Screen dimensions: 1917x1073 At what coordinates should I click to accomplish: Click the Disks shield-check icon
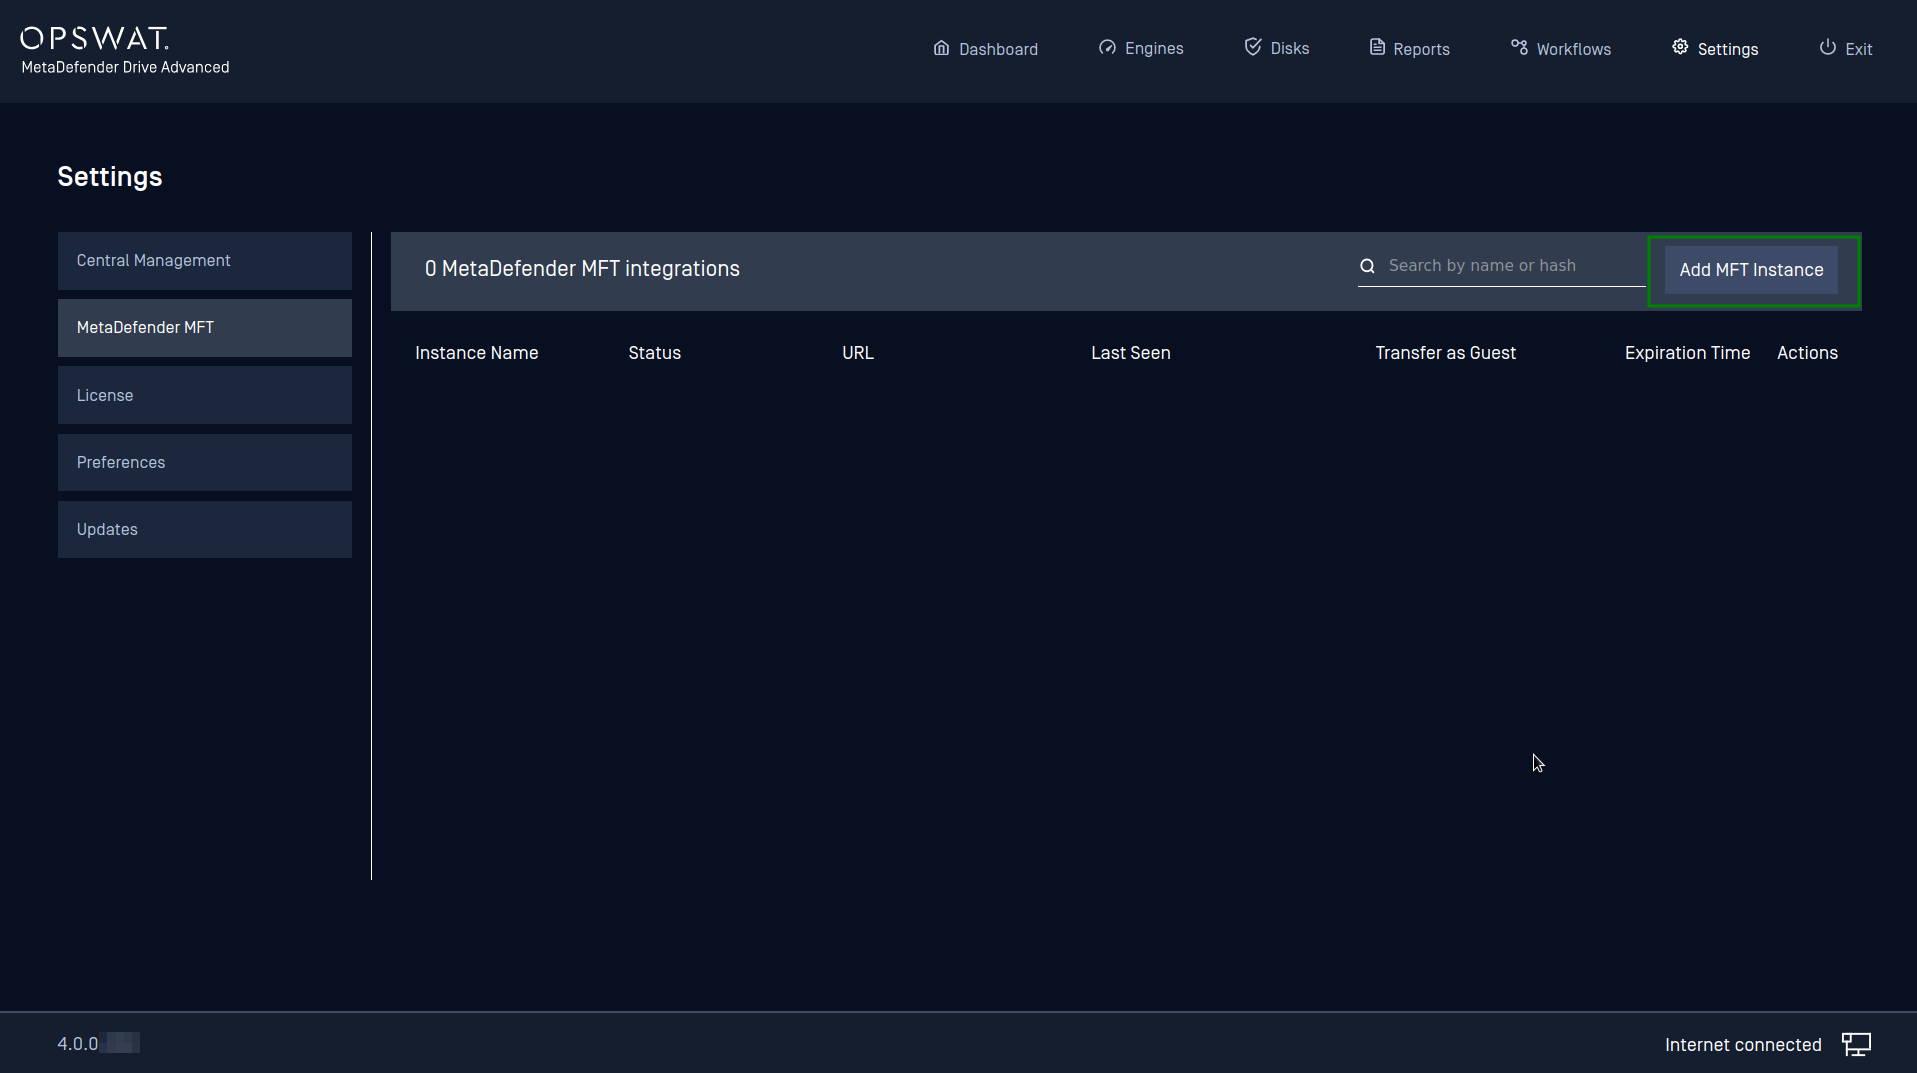(x=1253, y=47)
